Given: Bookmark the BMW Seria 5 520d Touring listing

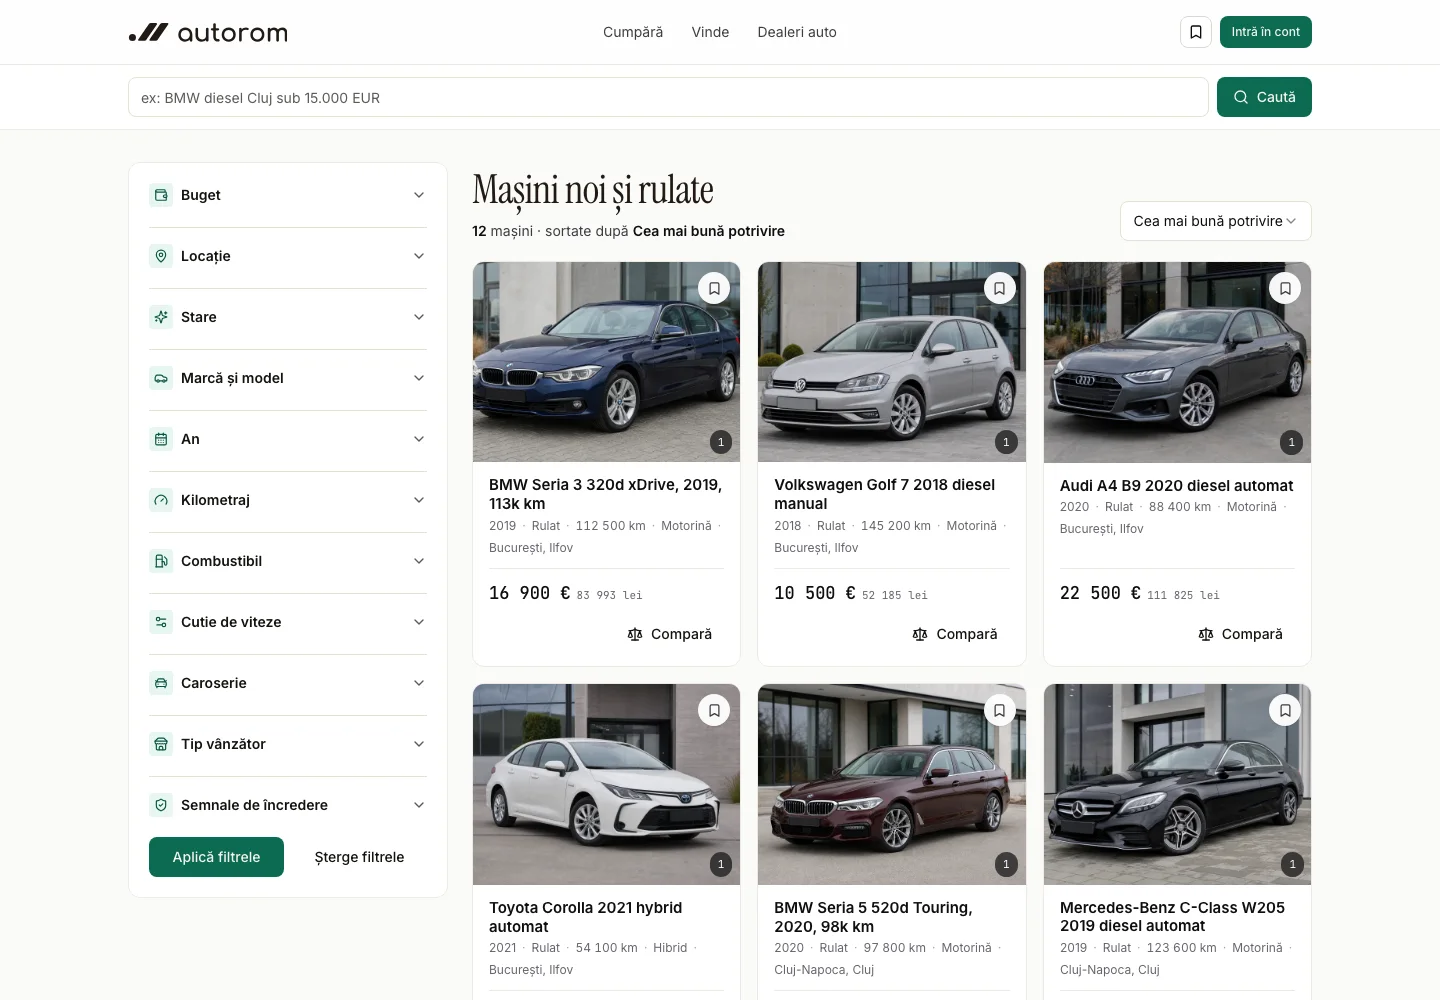Looking at the screenshot, I should click(x=999, y=710).
